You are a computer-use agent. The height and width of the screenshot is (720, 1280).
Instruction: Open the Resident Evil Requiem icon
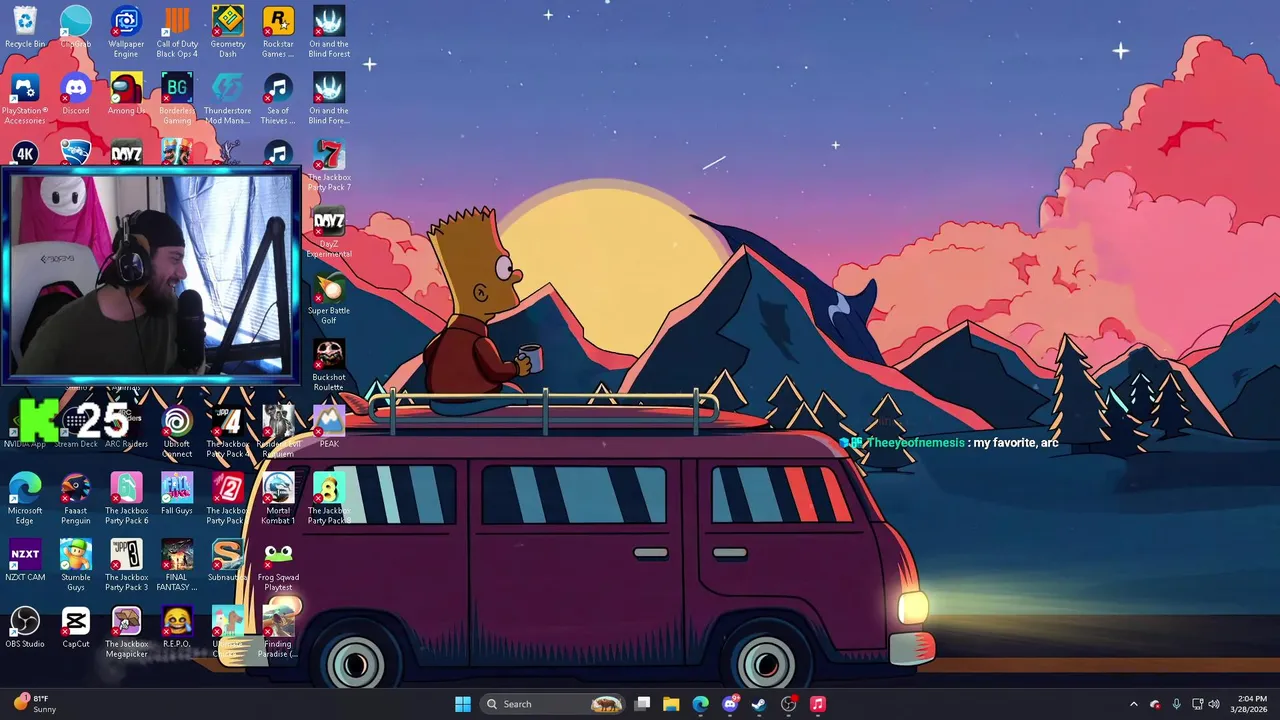coord(278,433)
